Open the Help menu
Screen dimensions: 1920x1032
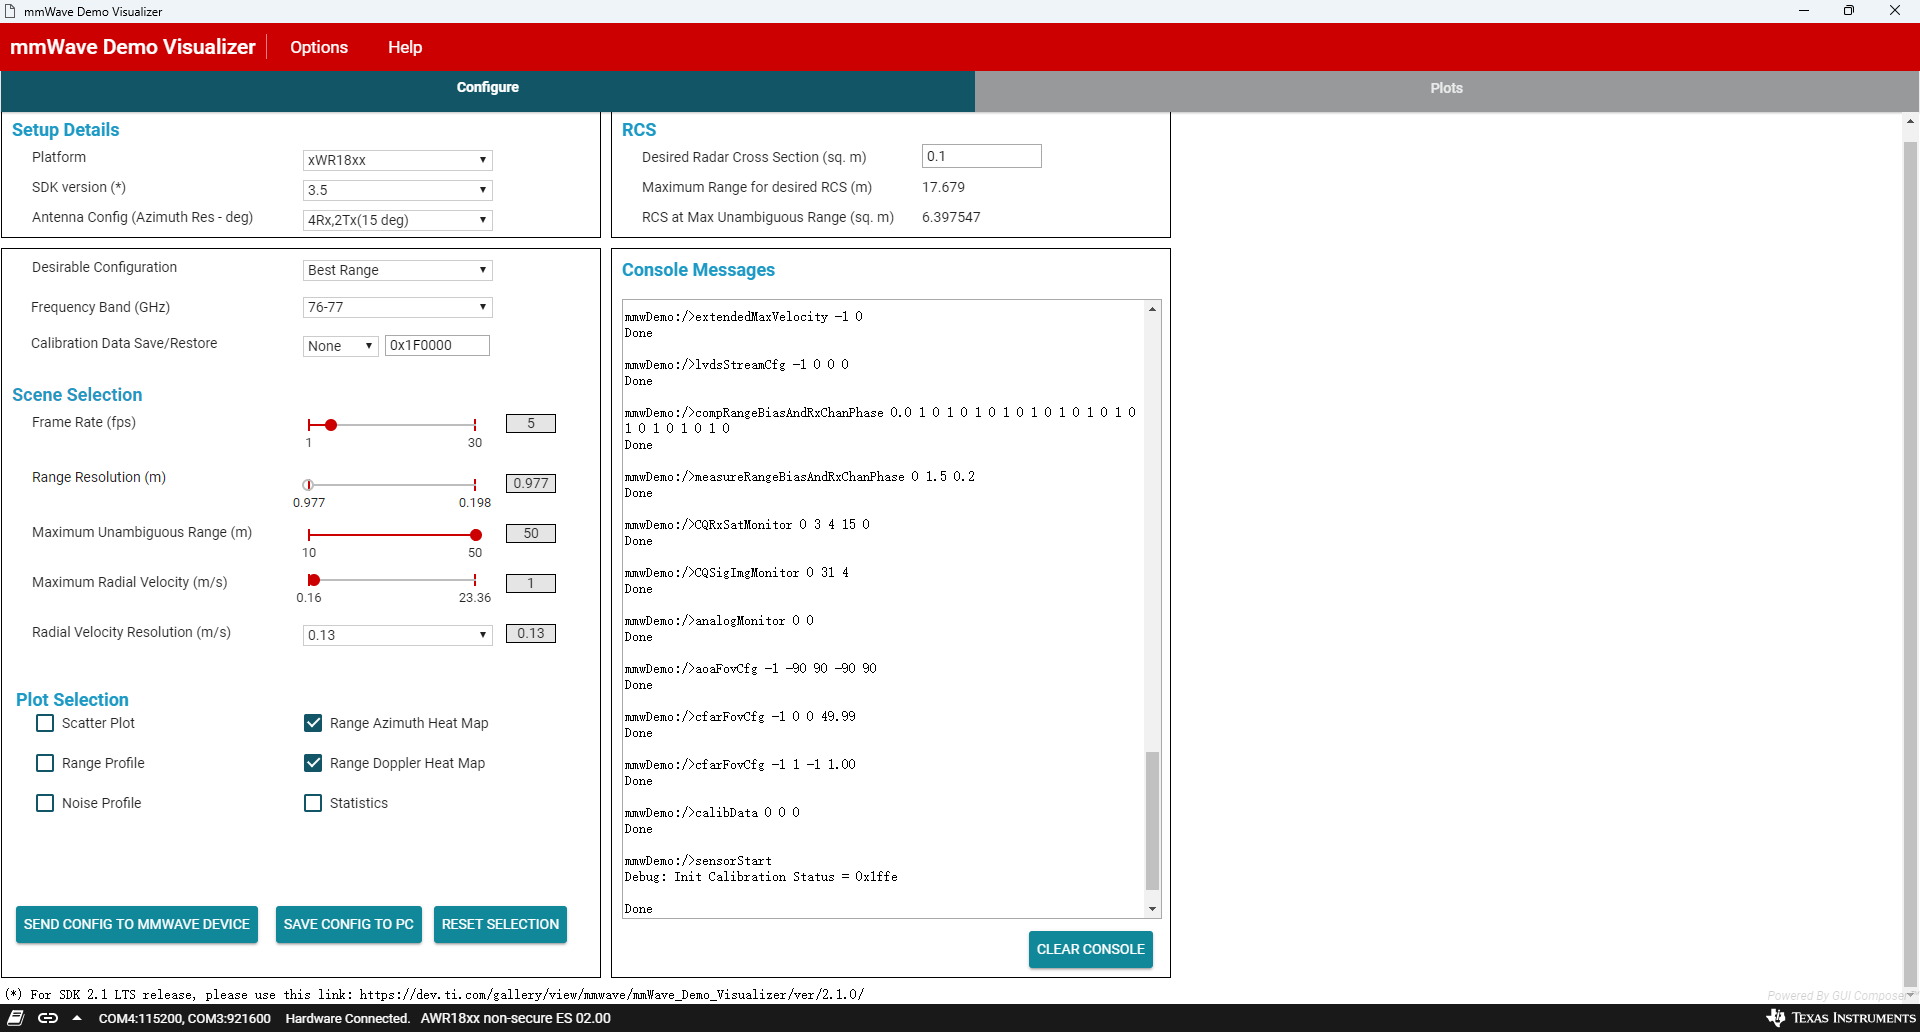pyautogui.click(x=405, y=47)
